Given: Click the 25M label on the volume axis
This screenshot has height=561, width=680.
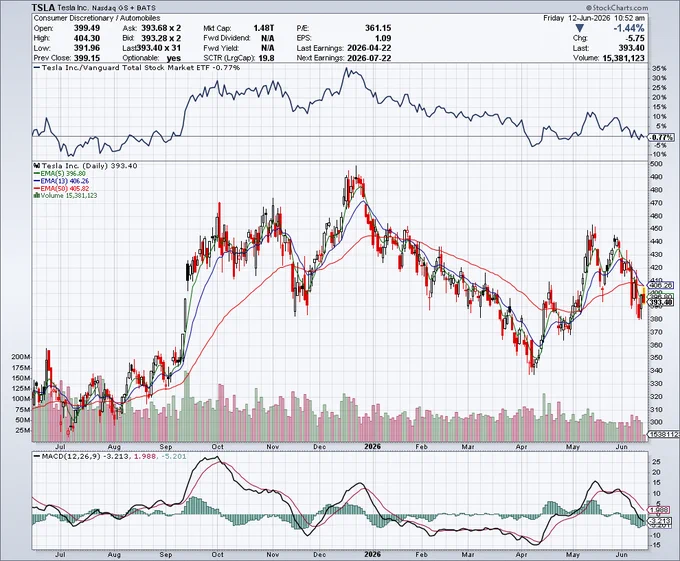Looking at the screenshot, I should pos(23,431).
